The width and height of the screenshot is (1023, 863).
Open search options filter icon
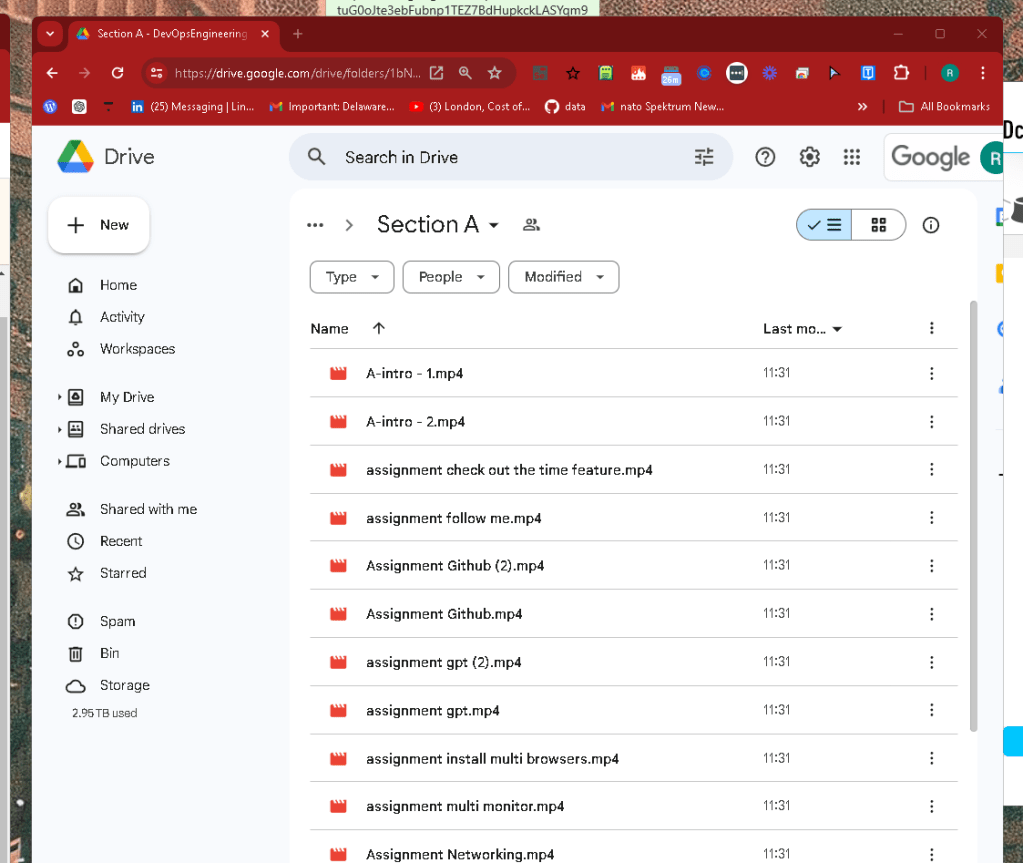[x=703, y=157]
